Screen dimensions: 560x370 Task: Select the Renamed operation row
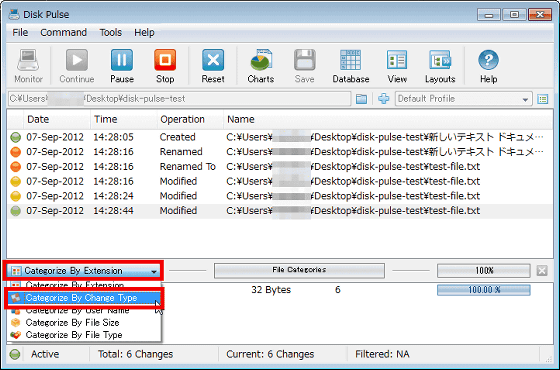coord(280,152)
